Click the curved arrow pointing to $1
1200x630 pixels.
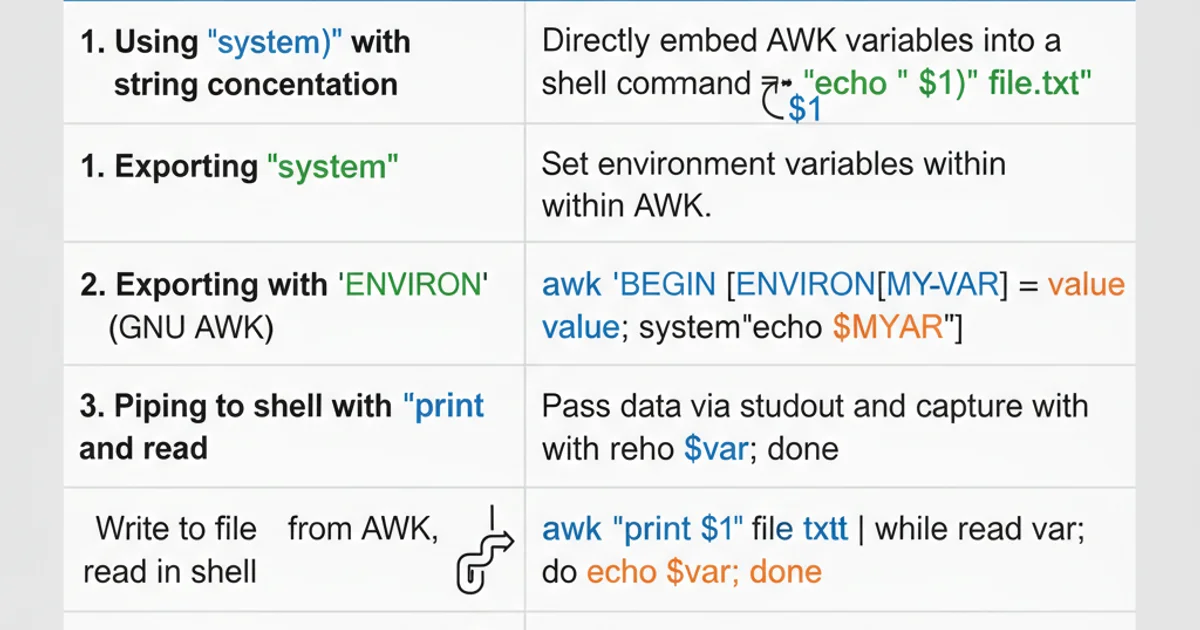[x=771, y=97]
